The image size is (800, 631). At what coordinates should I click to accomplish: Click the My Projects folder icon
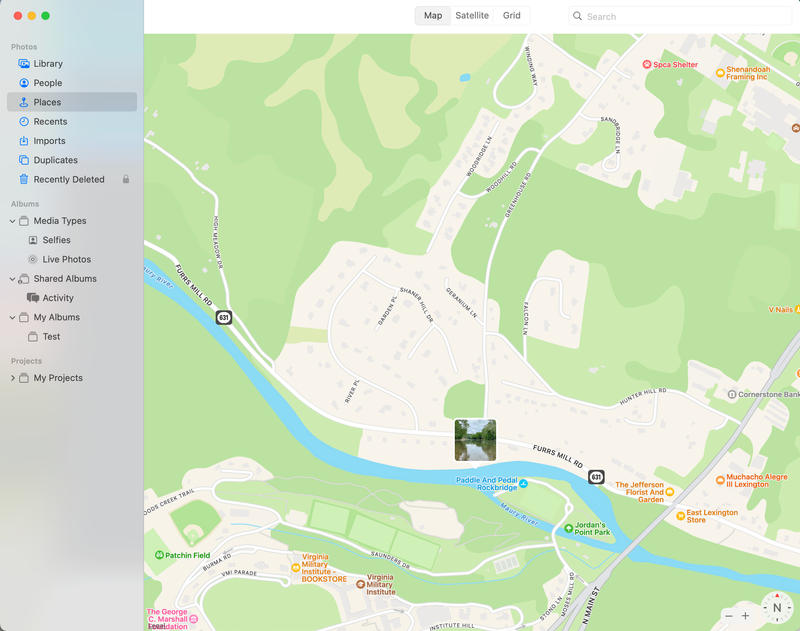pyautogui.click(x=23, y=378)
